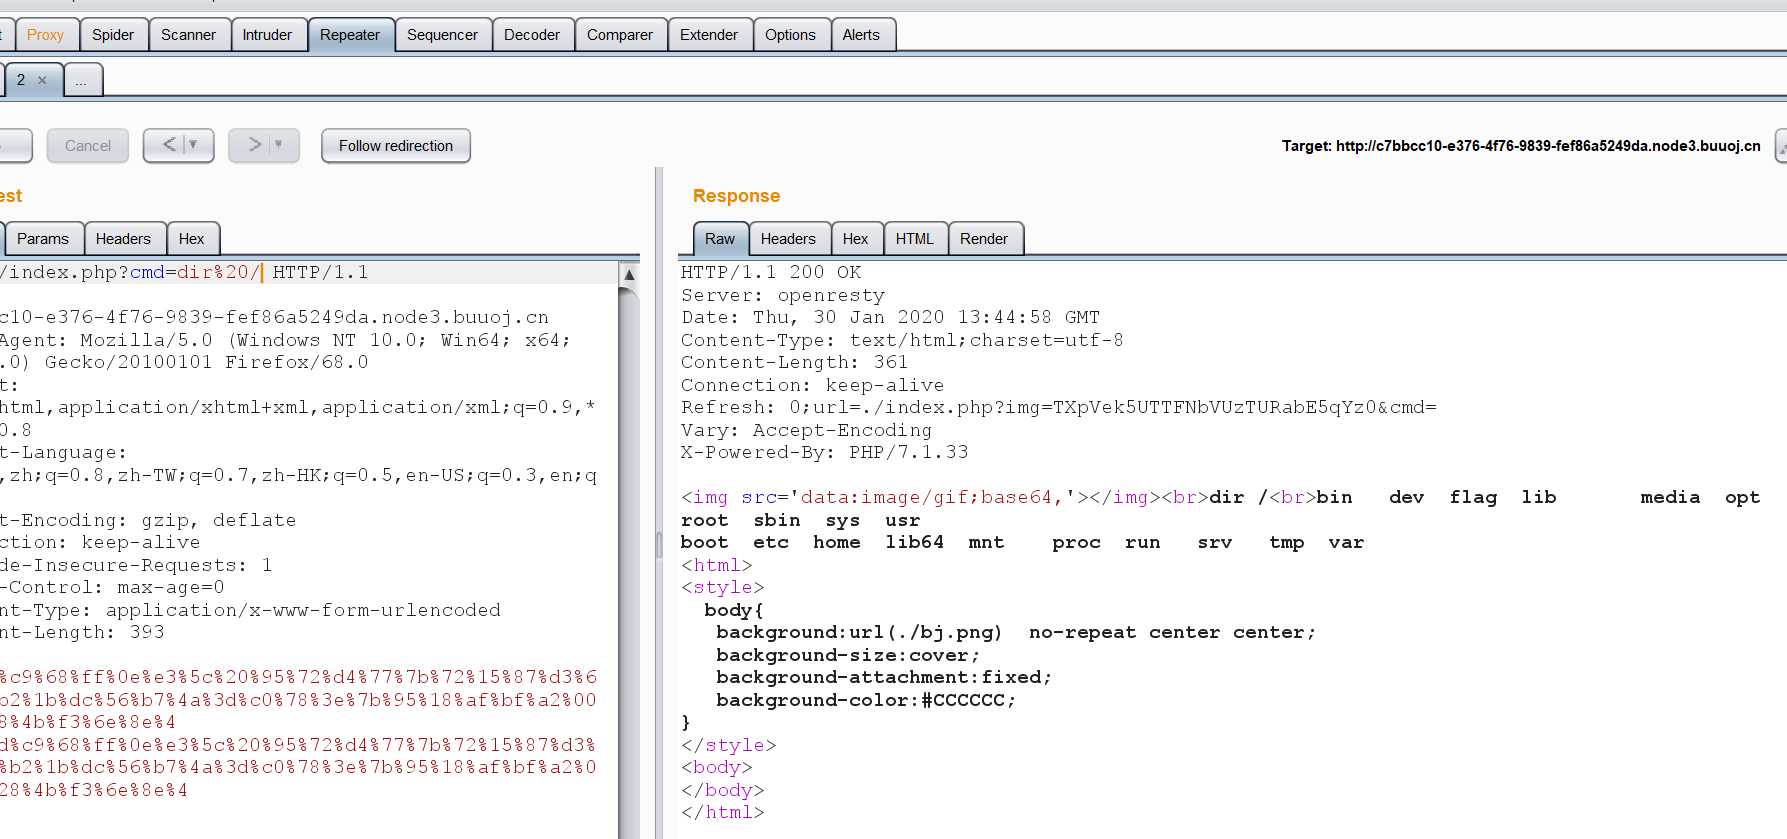This screenshot has height=839, width=1787.
Task: Click the 'Vary: Accept-Encoding' header line
Action: pyautogui.click(x=807, y=430)
